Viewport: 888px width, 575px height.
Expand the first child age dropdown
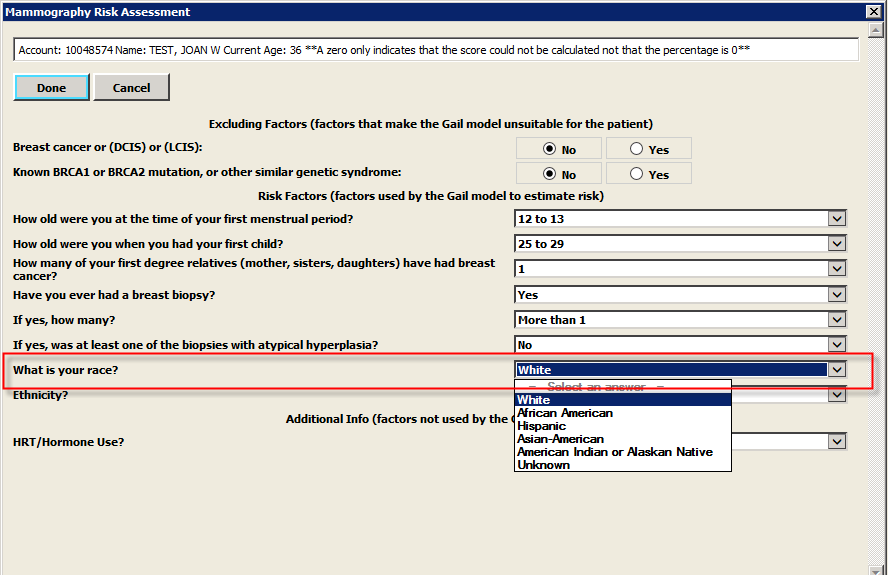point(837,244)
